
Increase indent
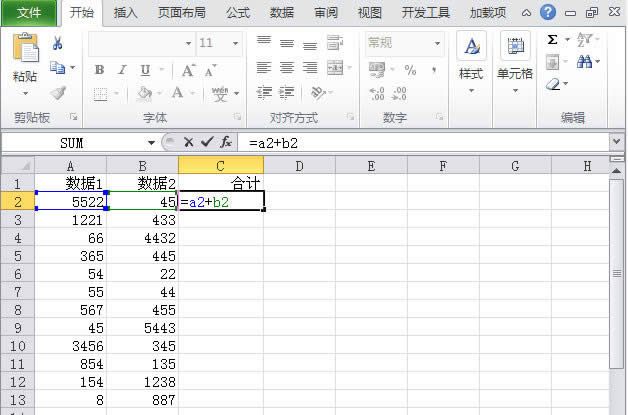pyautogui.click(x=286, y=93)
